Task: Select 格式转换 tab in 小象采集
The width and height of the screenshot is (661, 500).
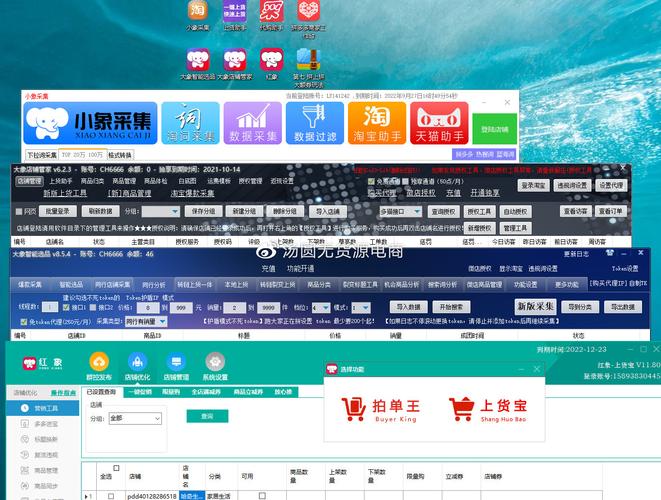Action: click(120, 155)
